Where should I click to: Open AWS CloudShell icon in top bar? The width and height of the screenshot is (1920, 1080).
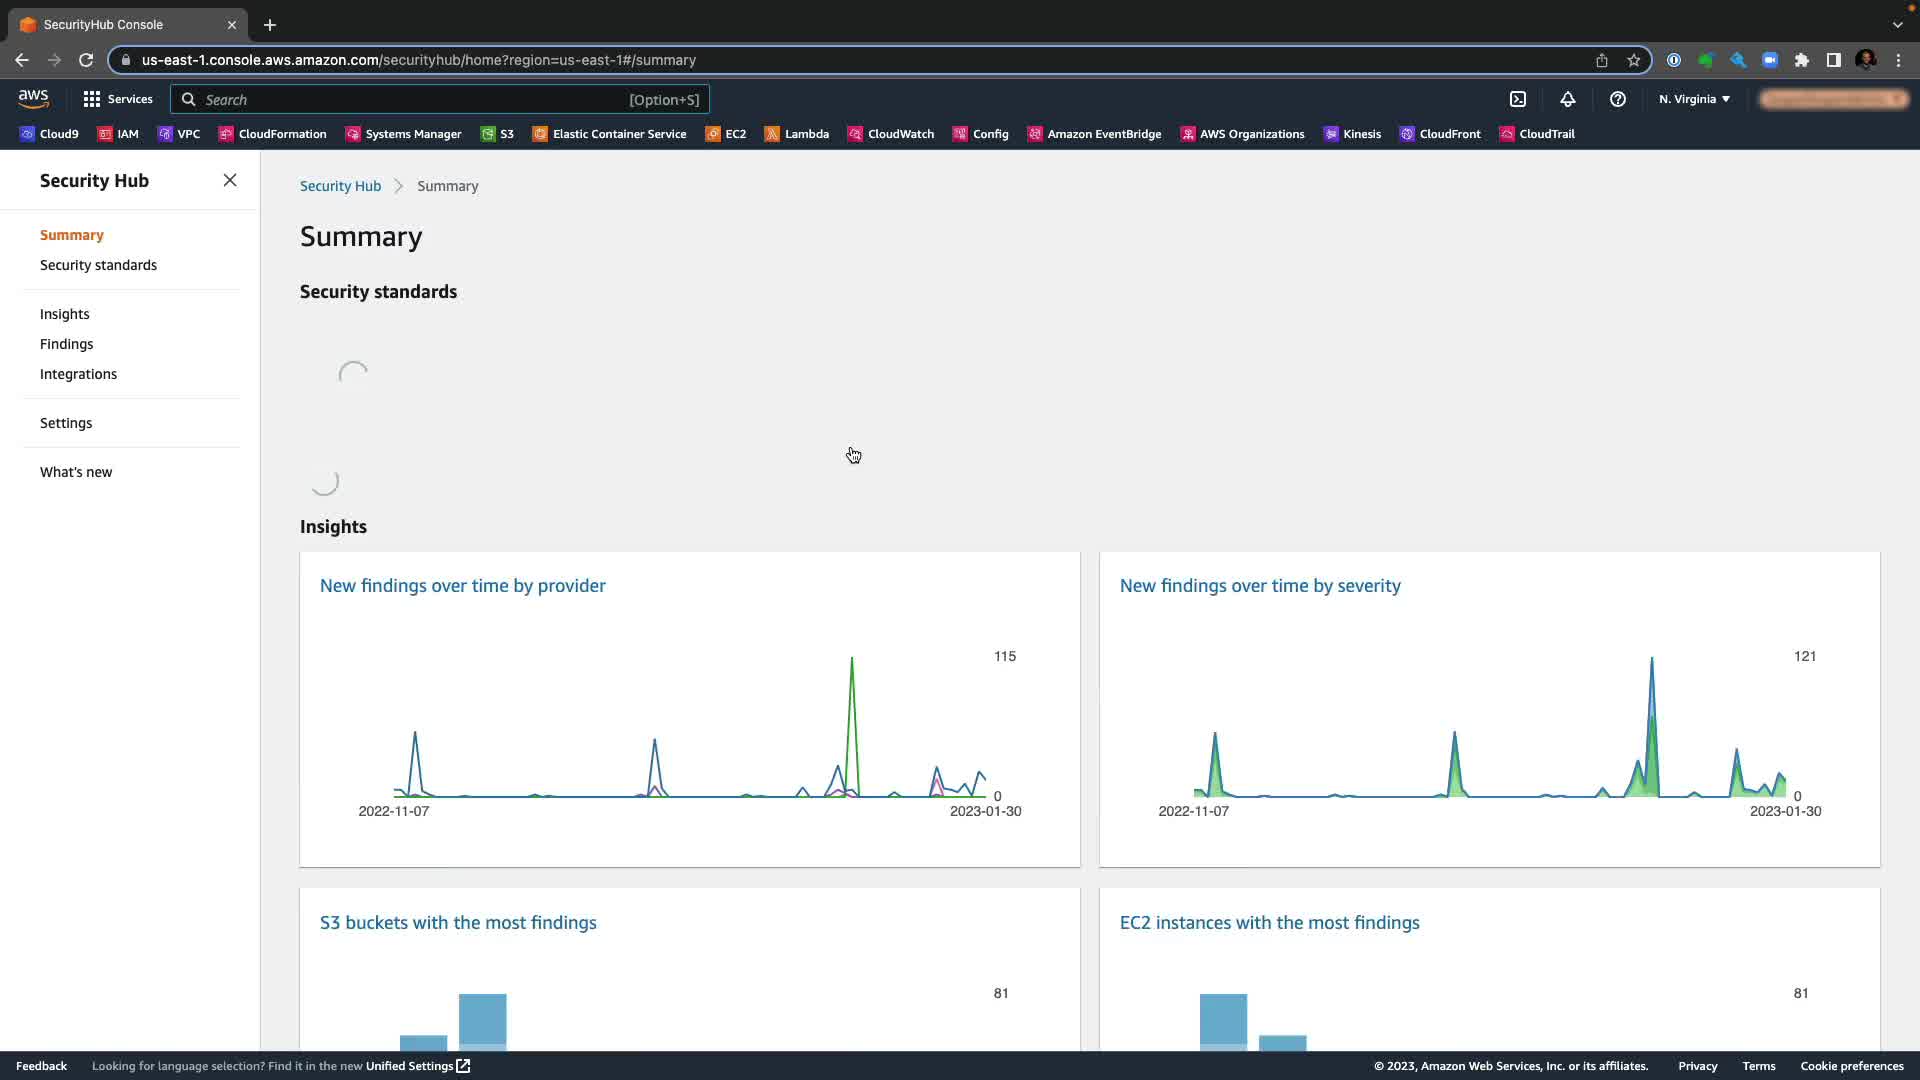1518,99
